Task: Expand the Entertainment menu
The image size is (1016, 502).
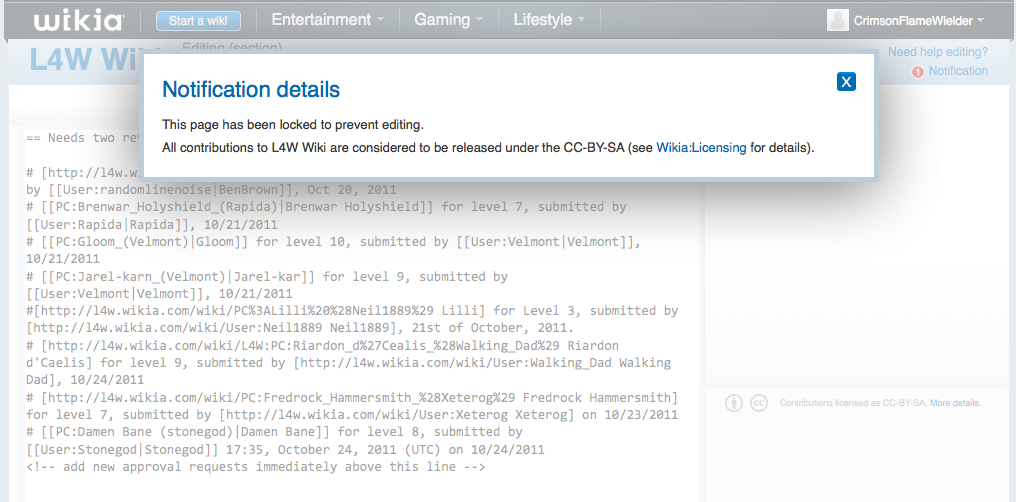Action: 327,20
